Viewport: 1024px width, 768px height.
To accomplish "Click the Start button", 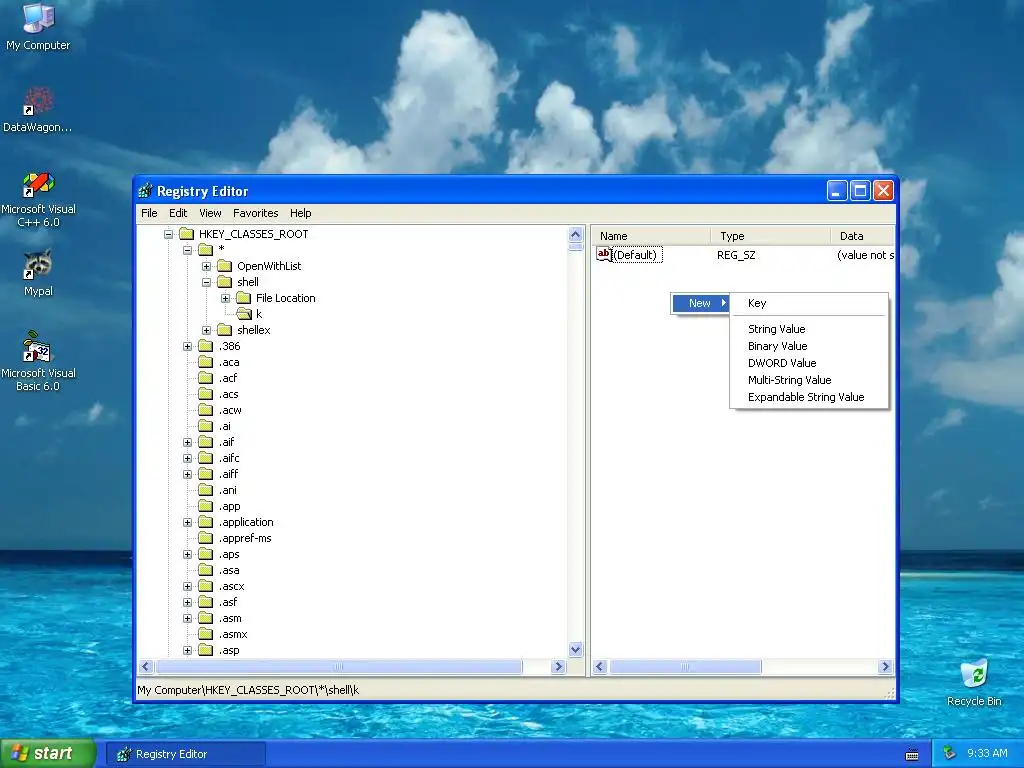I will coord(48,754).
